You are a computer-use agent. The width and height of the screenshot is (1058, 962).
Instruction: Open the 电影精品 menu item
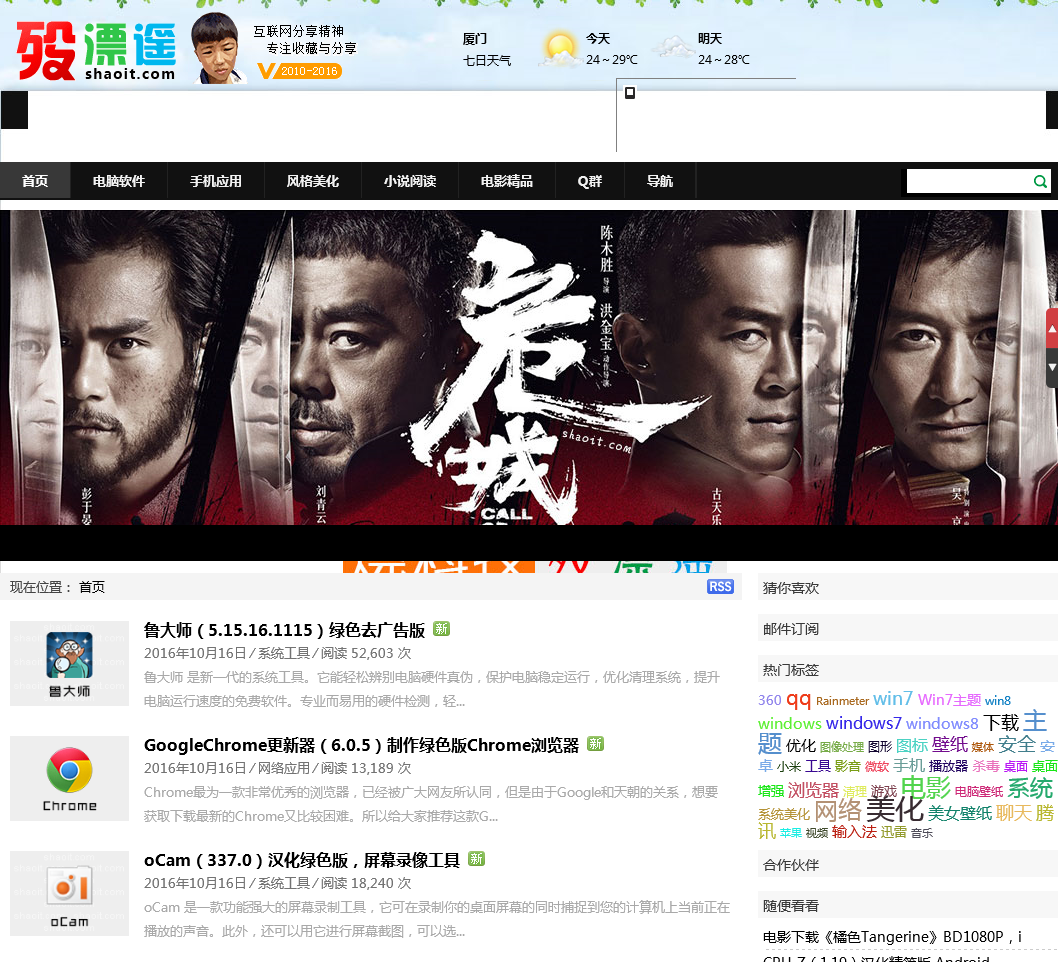click(507, 181)
